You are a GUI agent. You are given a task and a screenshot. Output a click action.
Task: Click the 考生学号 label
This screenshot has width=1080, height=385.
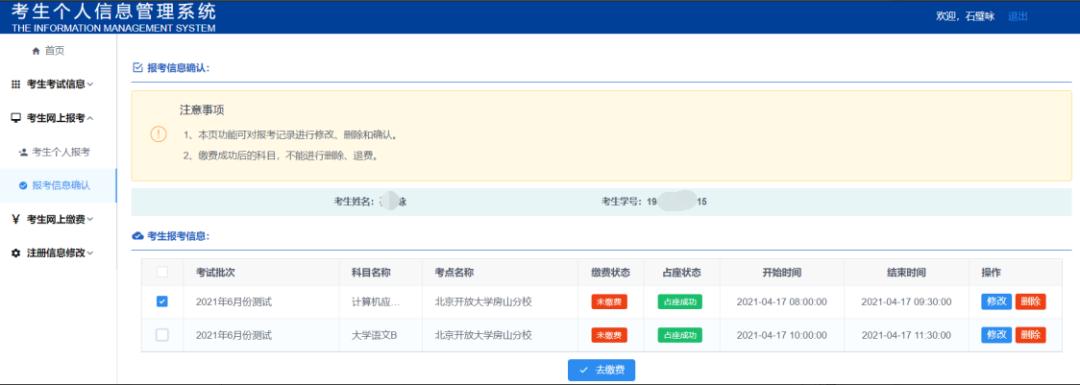pyautogui.click(x=622, y=202)
